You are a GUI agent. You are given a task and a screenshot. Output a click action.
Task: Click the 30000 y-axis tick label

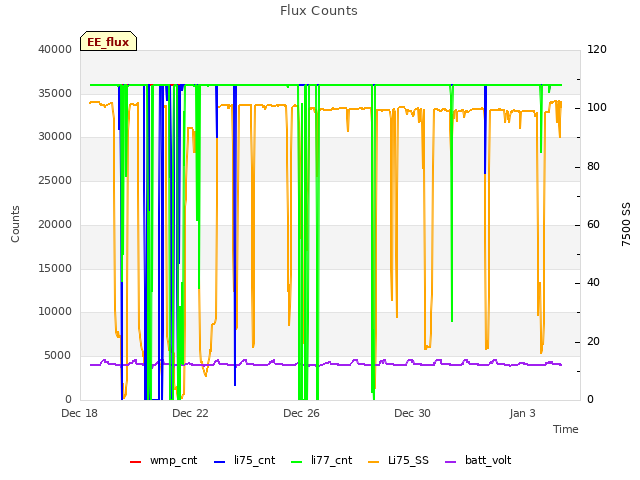pos(55,136)
